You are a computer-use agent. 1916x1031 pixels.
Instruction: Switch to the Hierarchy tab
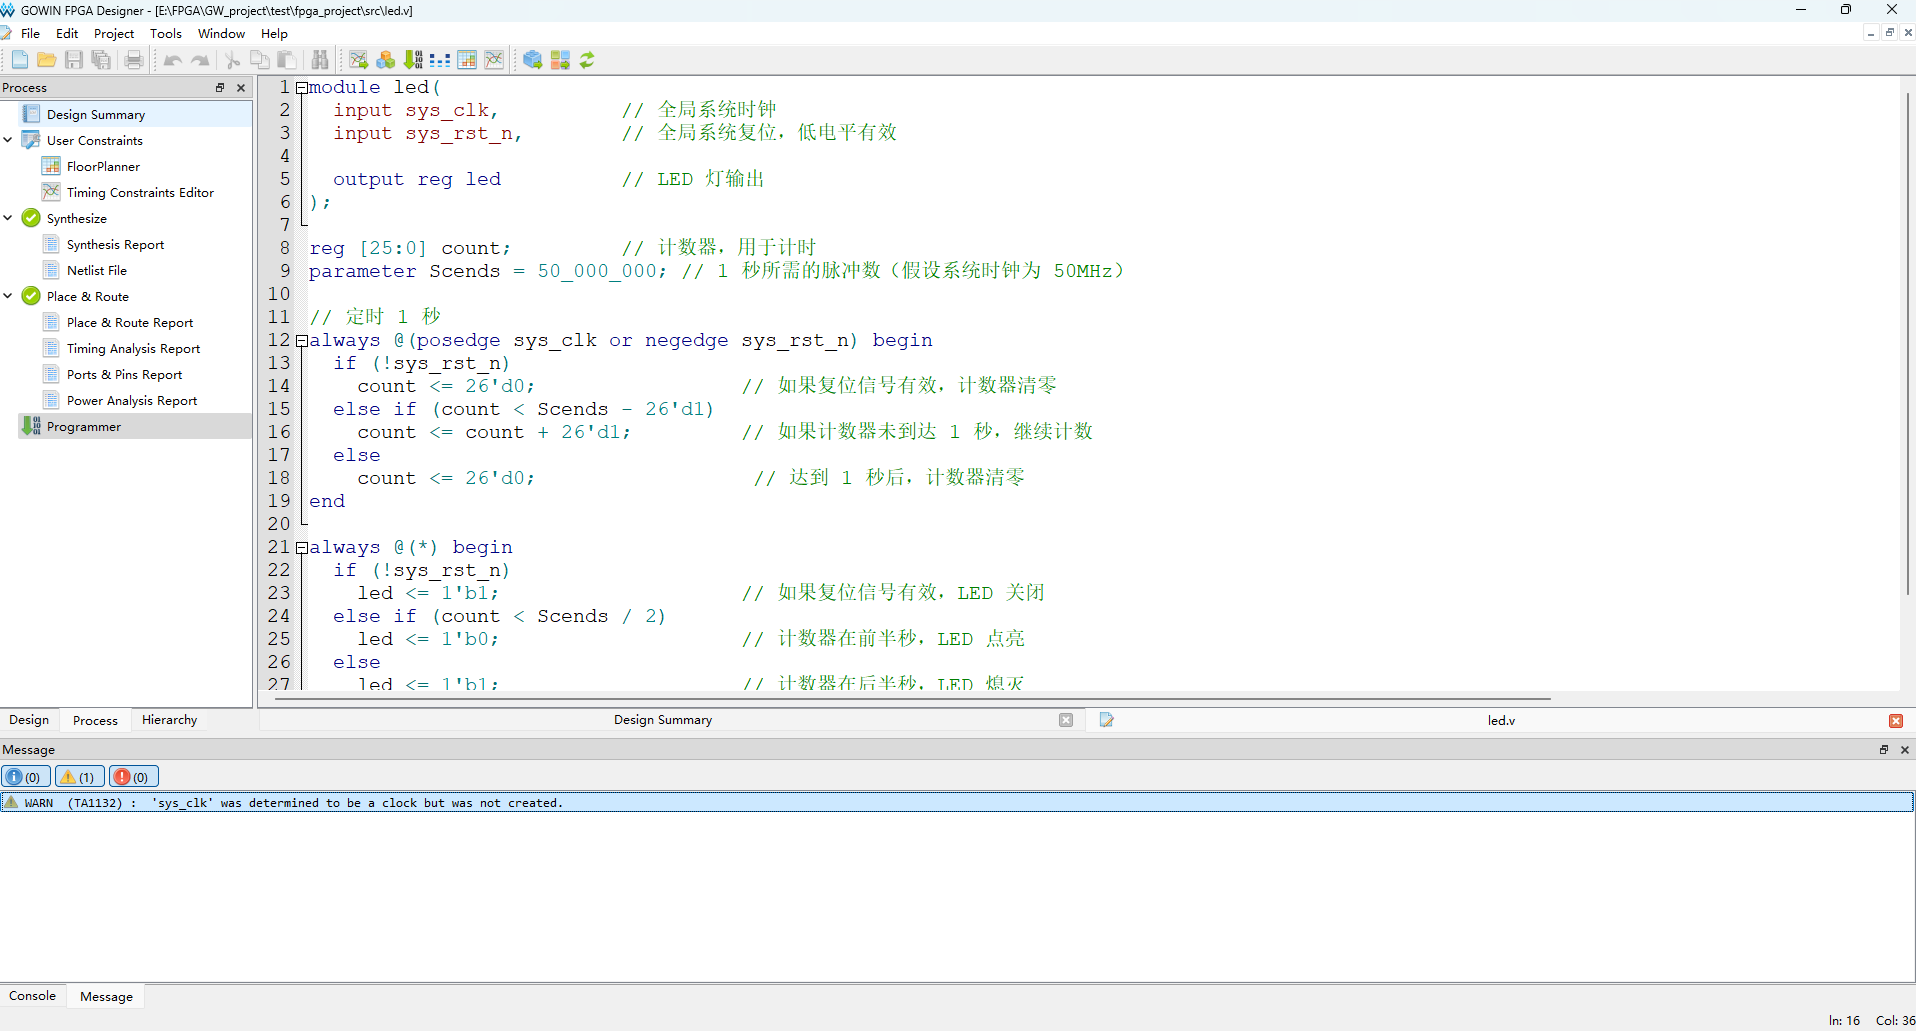click(x=169, y=720)
